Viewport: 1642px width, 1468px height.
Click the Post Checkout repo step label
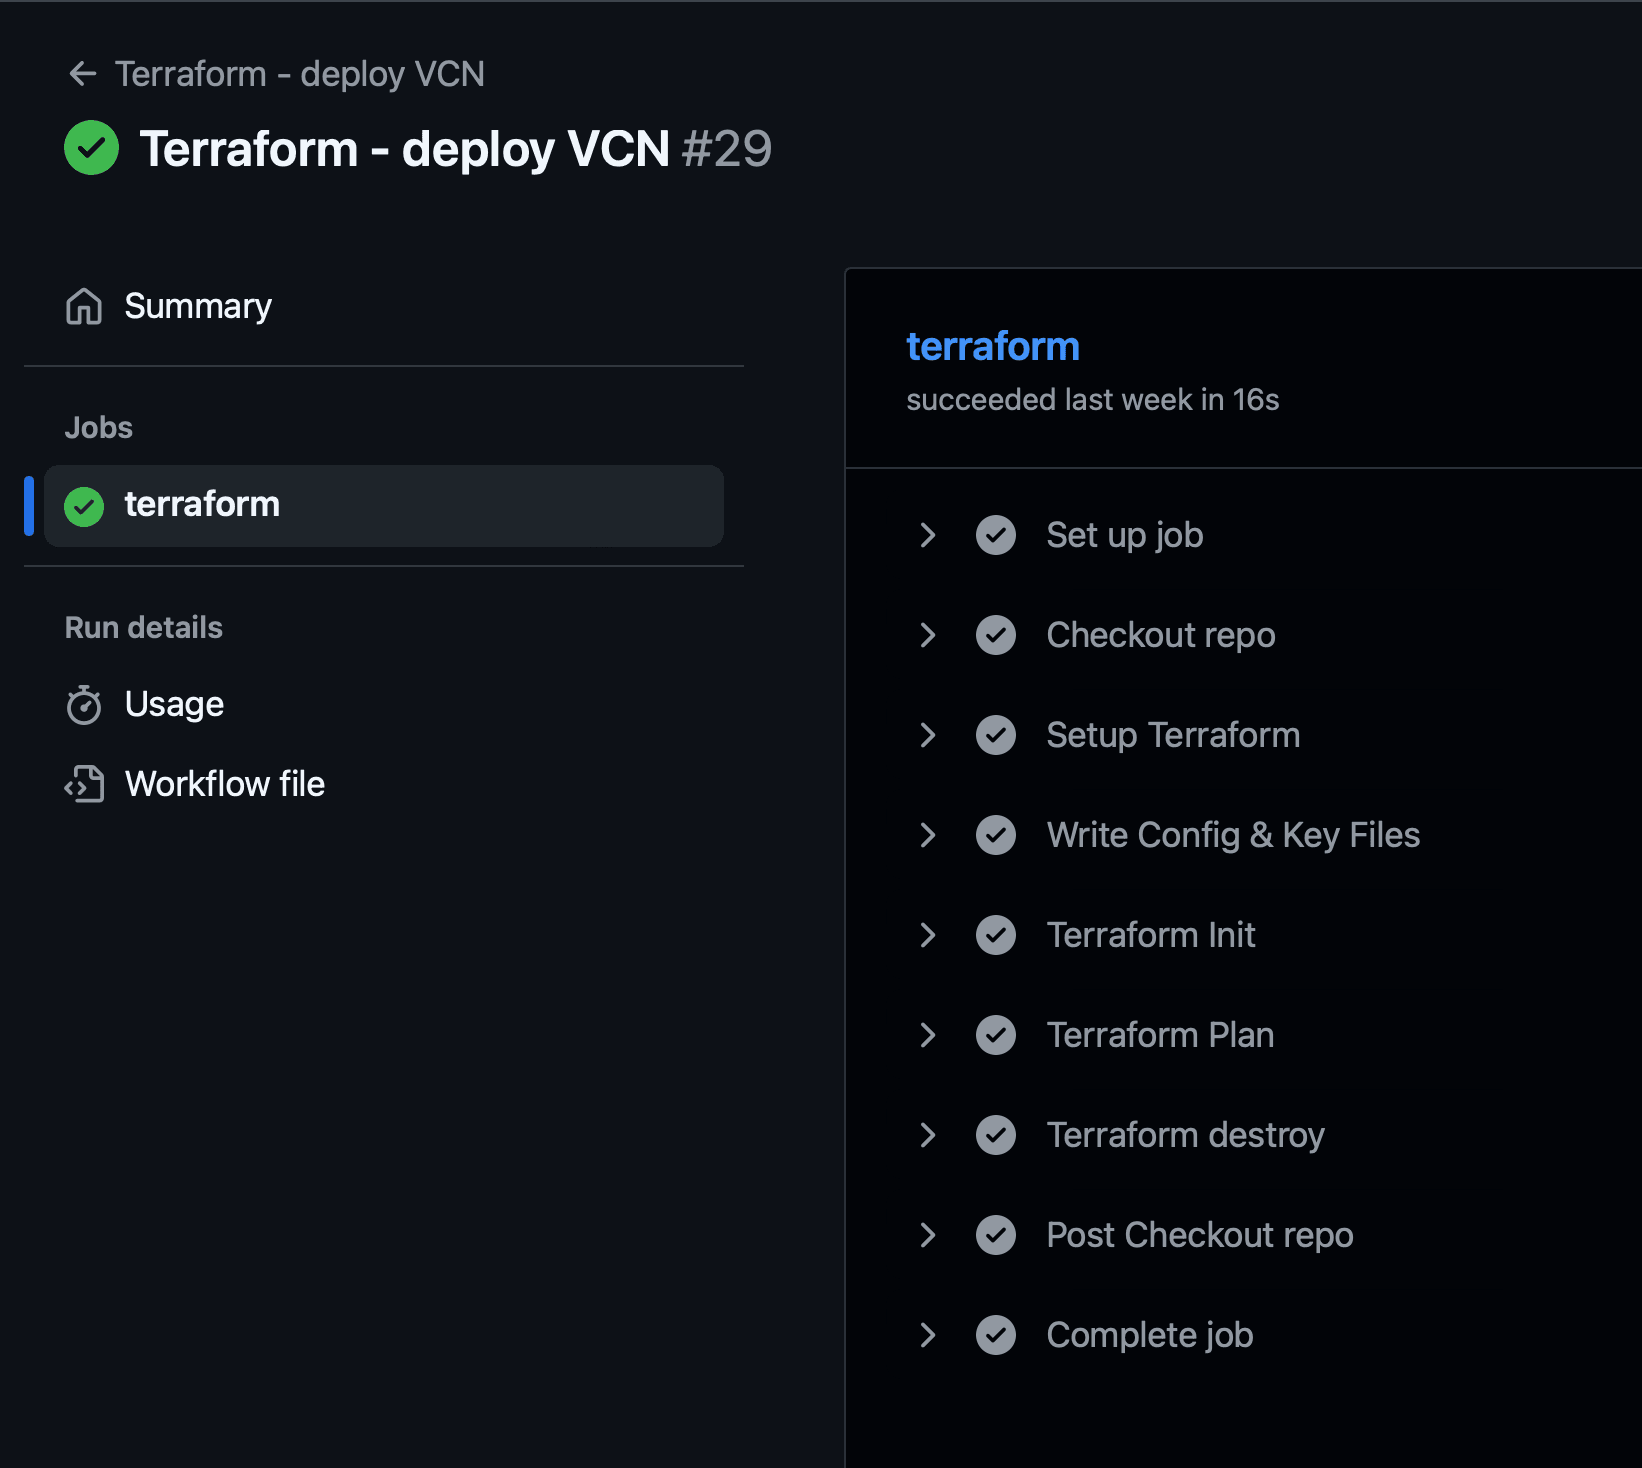(x=1200, y=1235)
